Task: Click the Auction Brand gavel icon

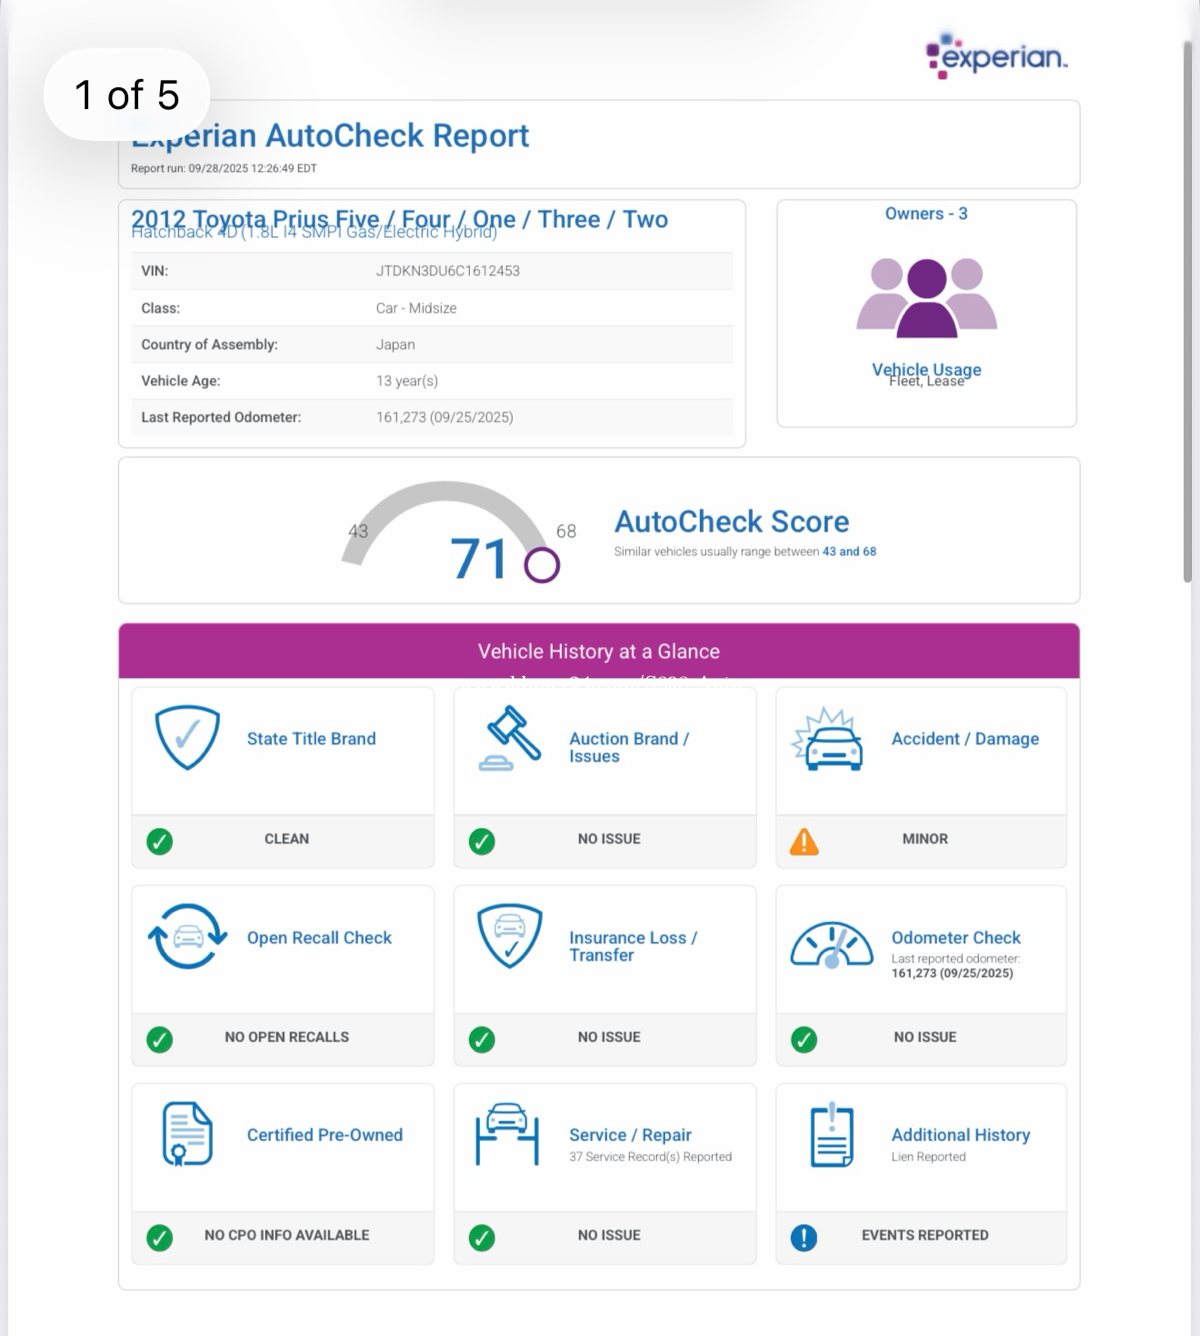Action: click(510, 739)
